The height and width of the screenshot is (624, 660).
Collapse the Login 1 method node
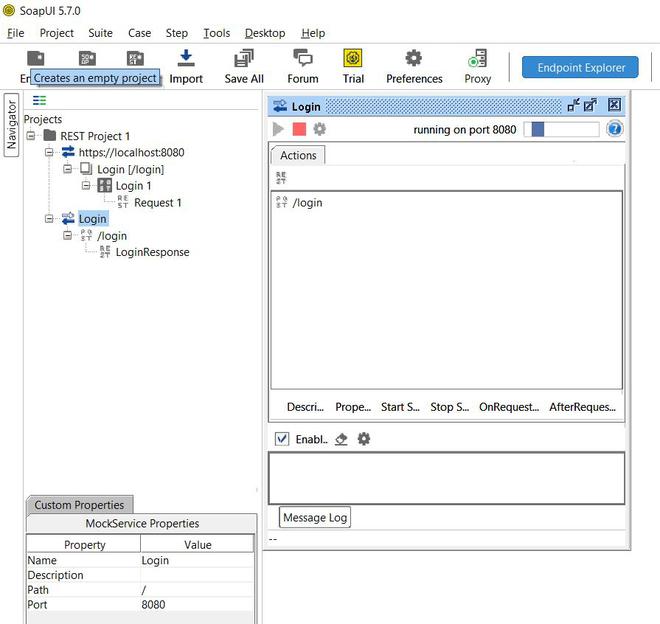point(86,186)
